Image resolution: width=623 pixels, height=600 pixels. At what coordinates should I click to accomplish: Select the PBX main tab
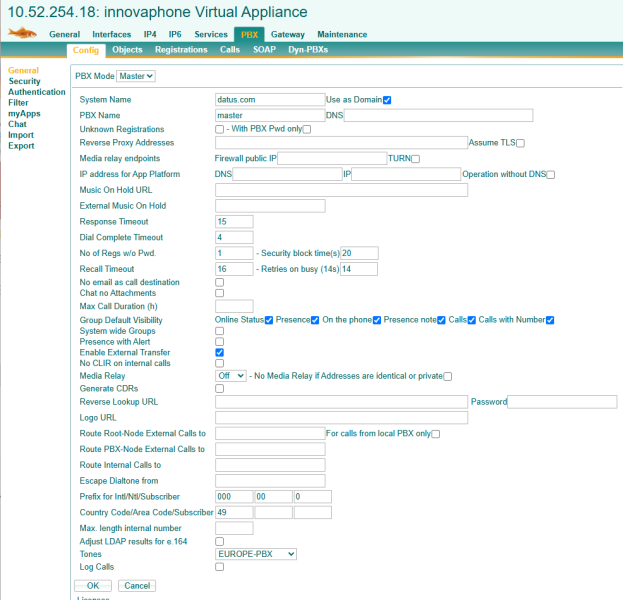[249, 35]
